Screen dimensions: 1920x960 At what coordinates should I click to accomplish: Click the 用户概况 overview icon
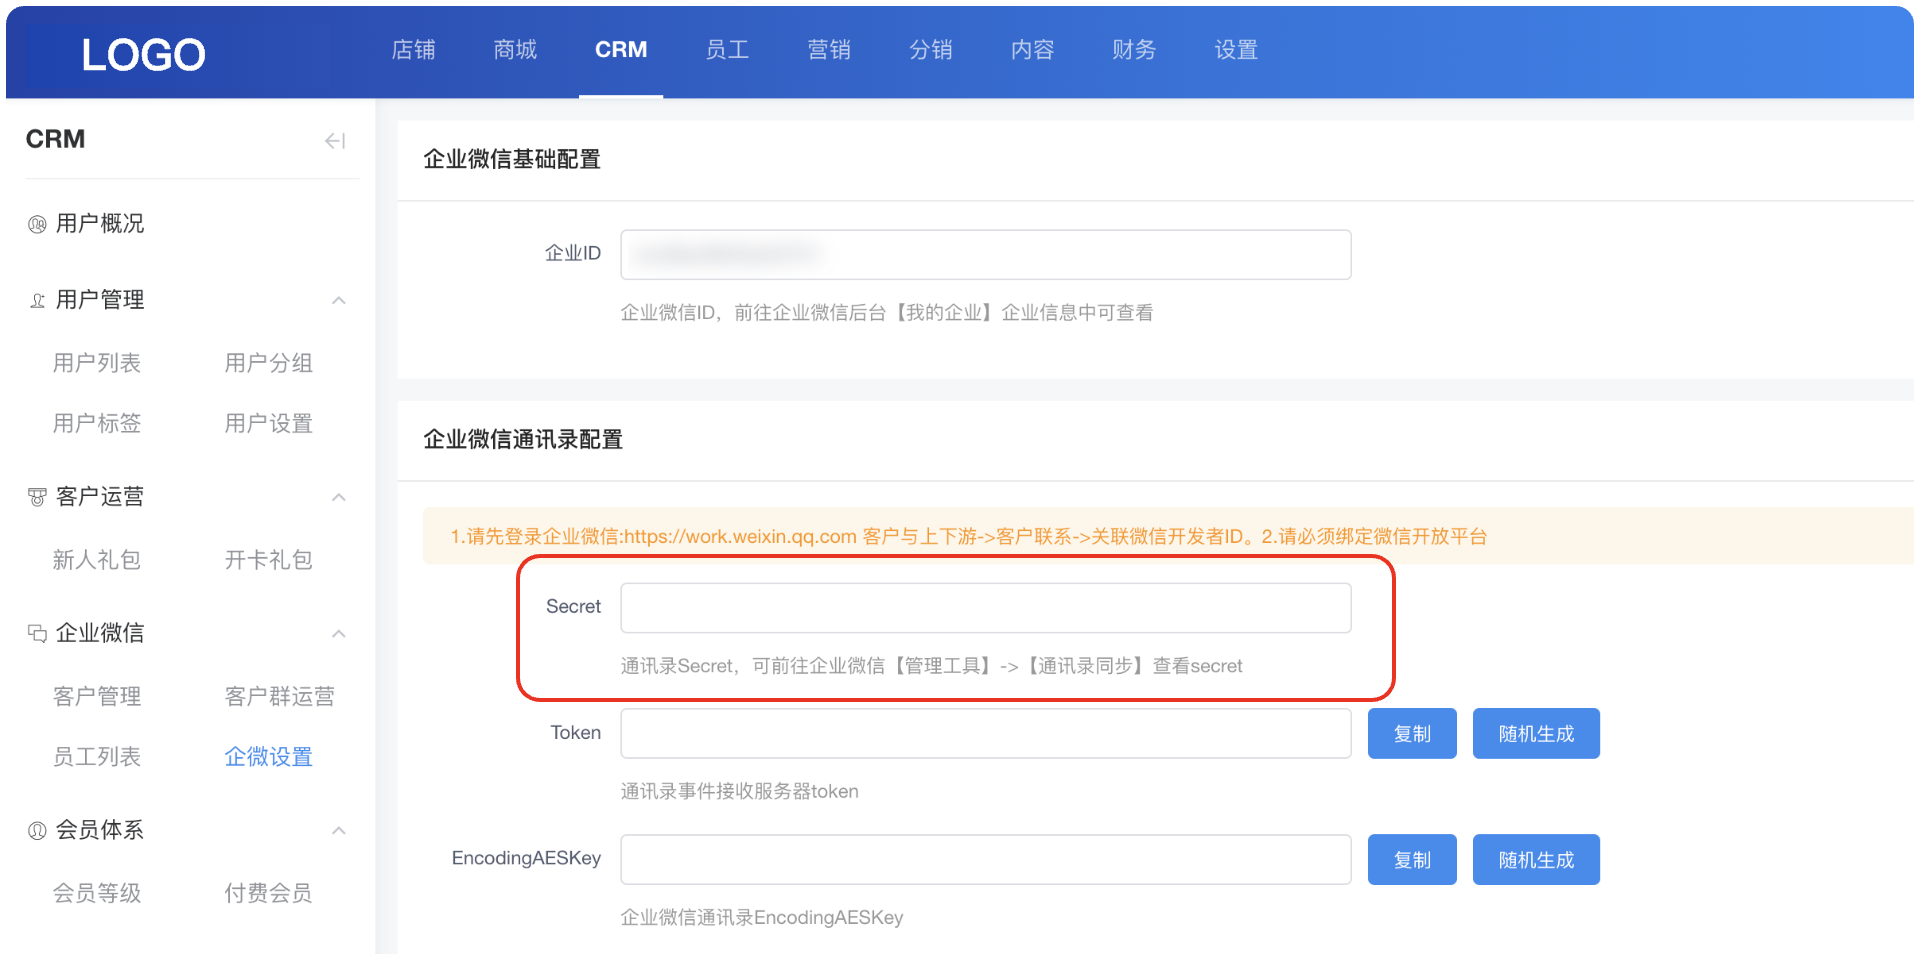point(37,224)
